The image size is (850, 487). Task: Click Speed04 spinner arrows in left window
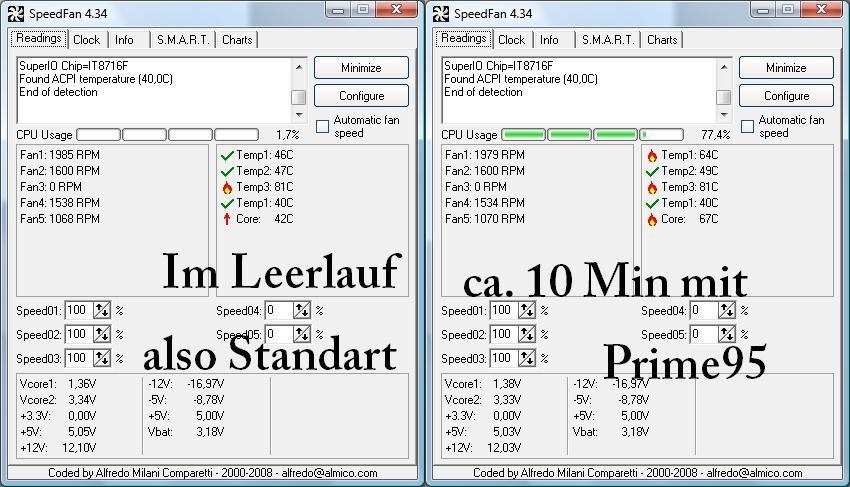[x=301, y=310]
